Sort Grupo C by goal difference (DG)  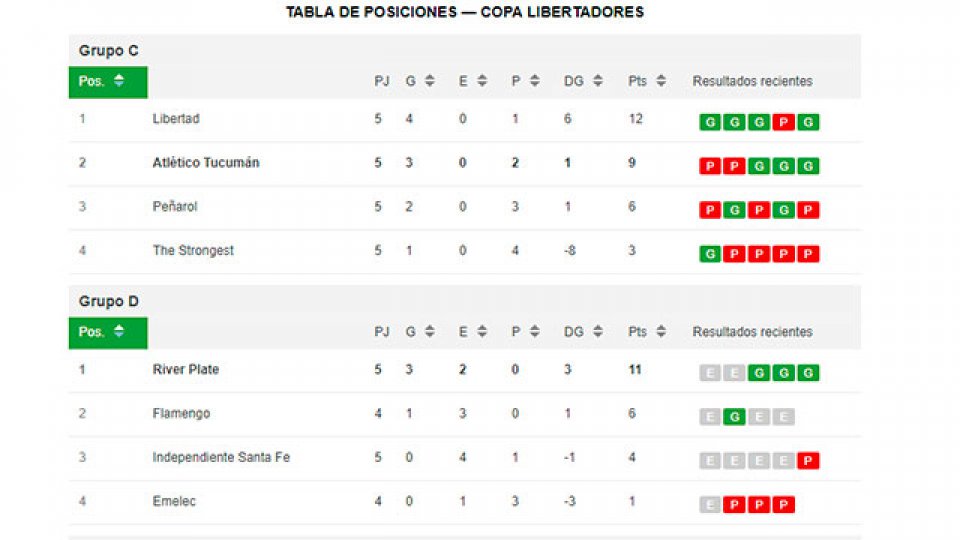click(x=582, y=82)
